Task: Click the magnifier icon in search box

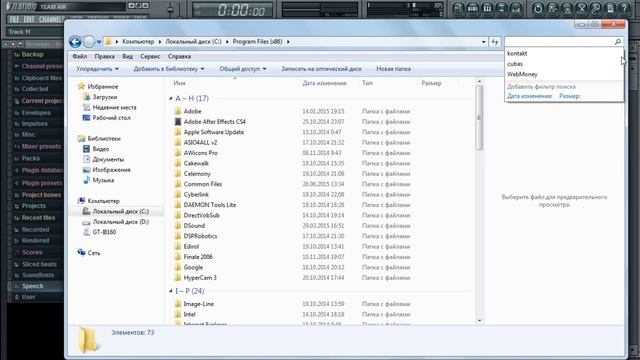Action: [618, 42]
